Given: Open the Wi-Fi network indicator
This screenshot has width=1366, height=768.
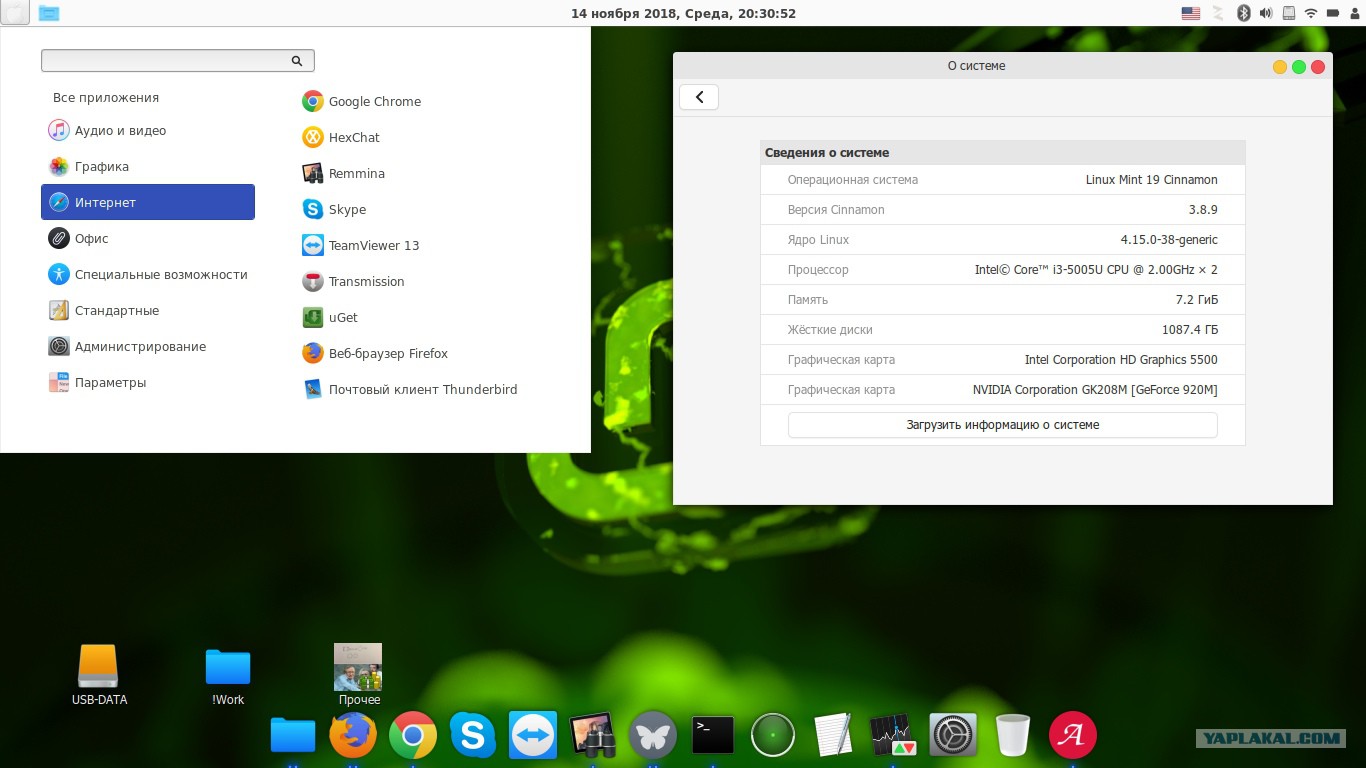Looking at the screenshot, I should coord(1311,13).
